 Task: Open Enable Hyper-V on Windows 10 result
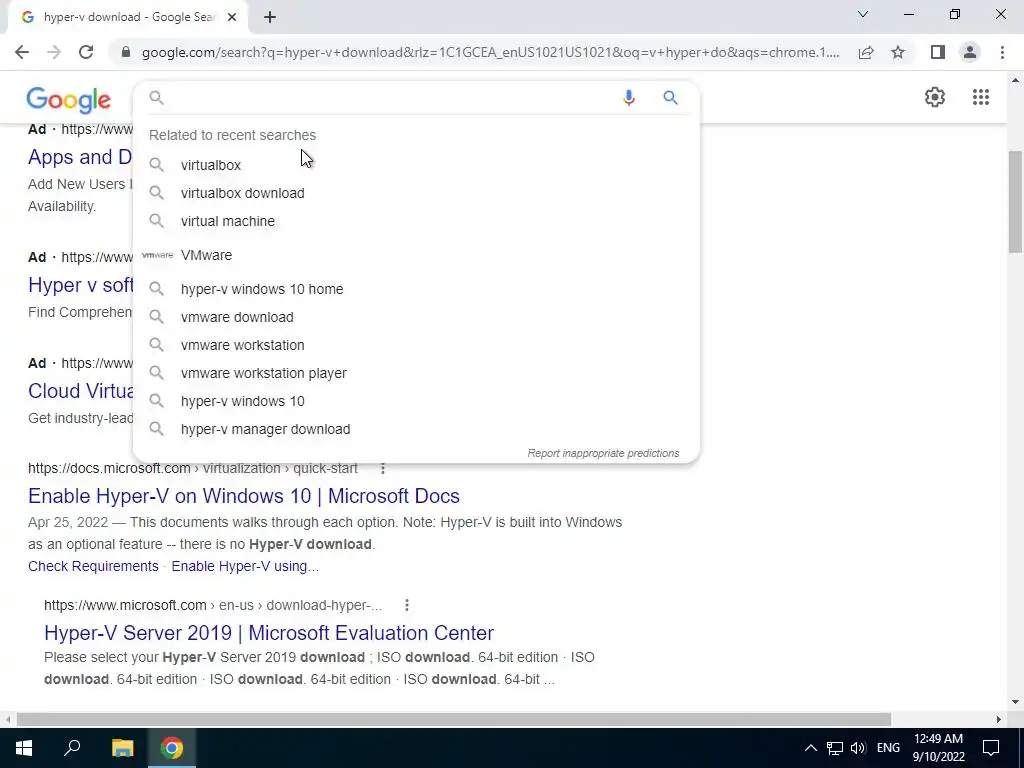point(244,496)
